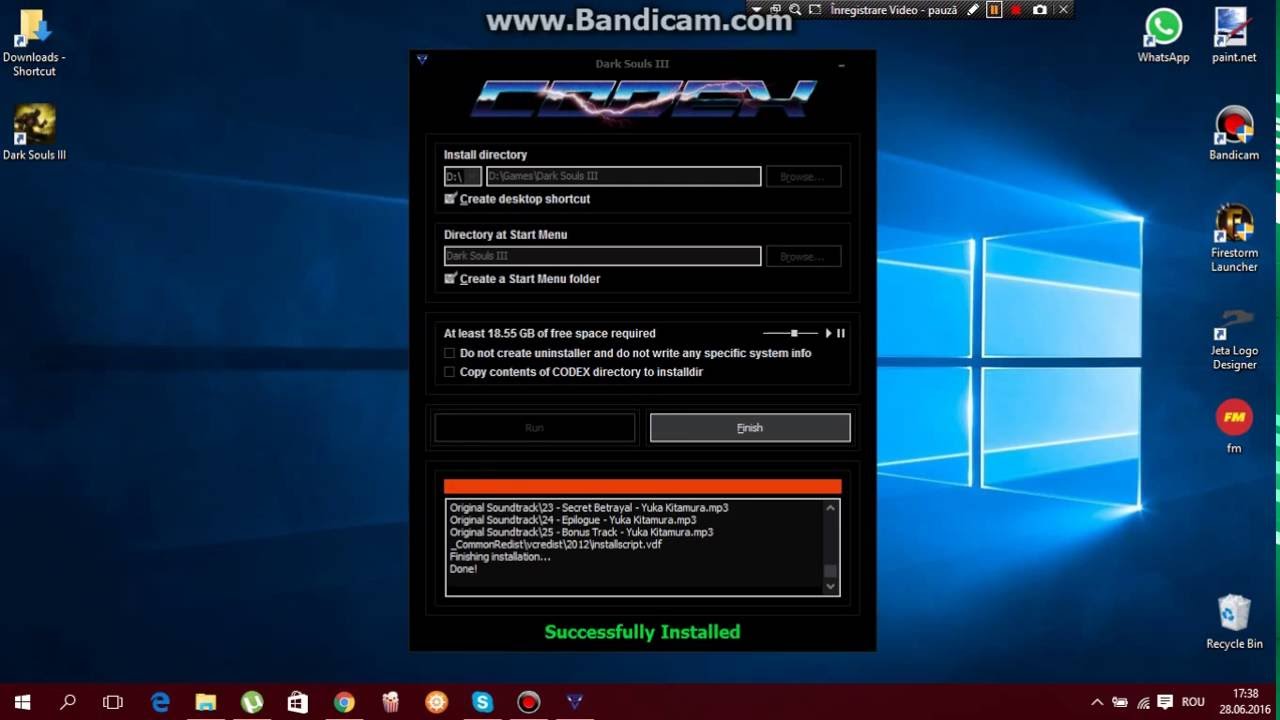Click the 'Done!' line in install log
The image size is (1280, 720).
coord(463,569)
